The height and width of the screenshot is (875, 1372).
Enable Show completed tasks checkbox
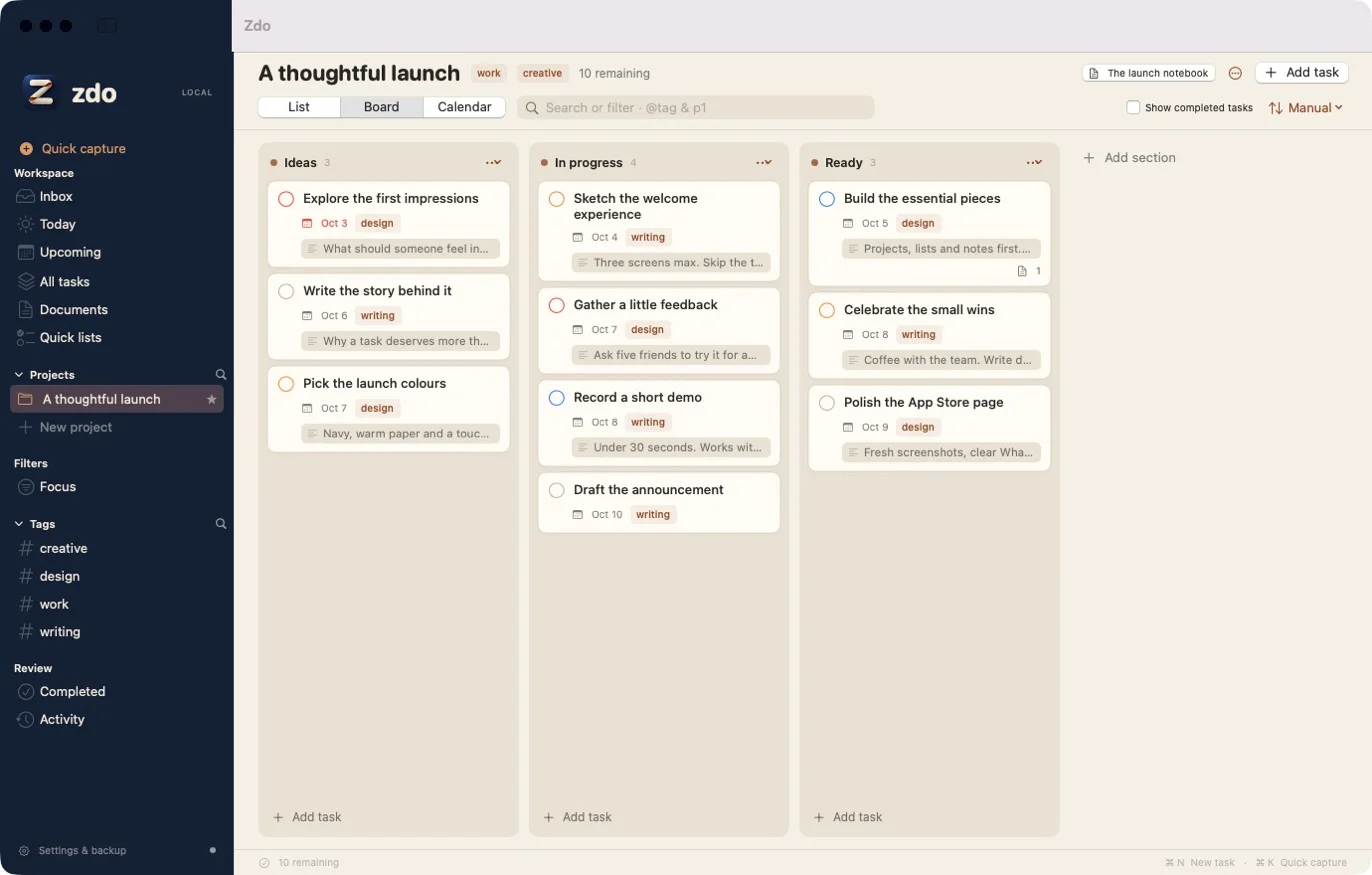pos(1133,108)
